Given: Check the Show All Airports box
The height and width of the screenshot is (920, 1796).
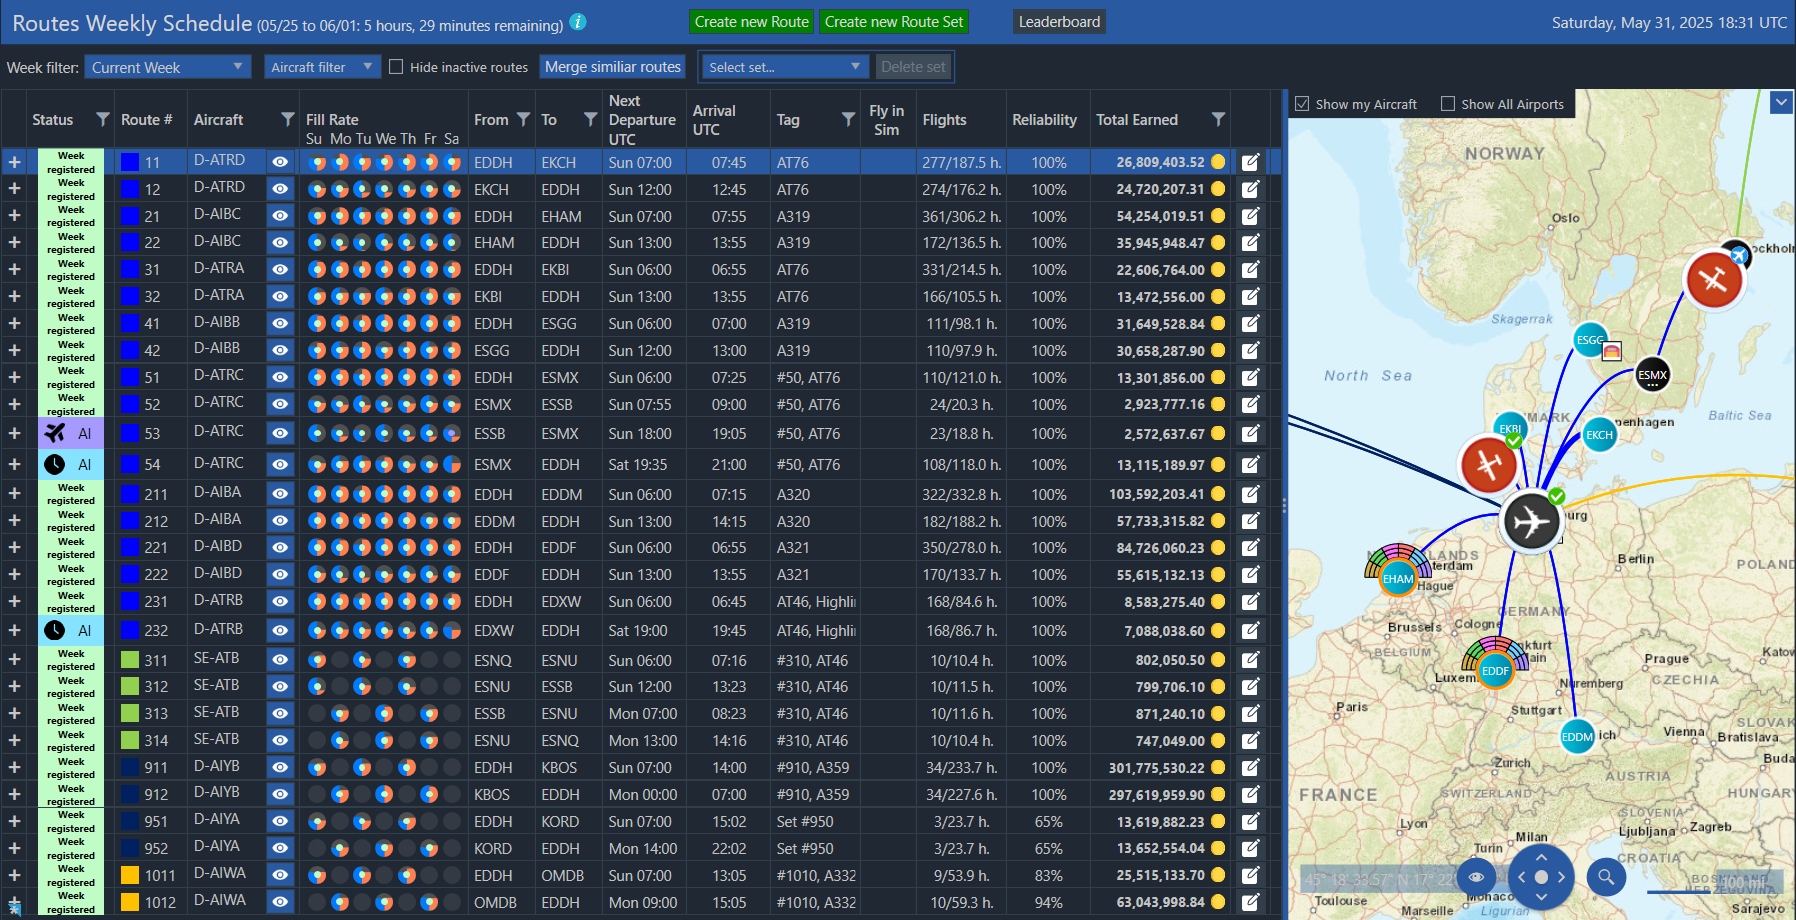Looking at the screenshot, I should (1448, 104).
